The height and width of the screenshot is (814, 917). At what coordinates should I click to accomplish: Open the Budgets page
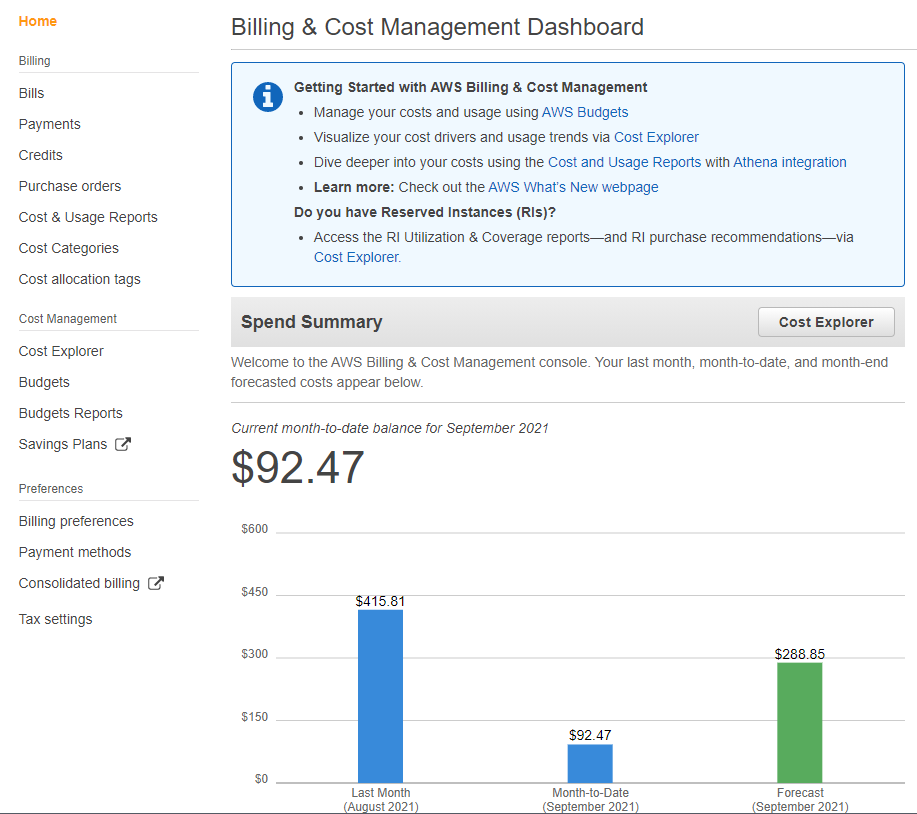click(43, 381)
